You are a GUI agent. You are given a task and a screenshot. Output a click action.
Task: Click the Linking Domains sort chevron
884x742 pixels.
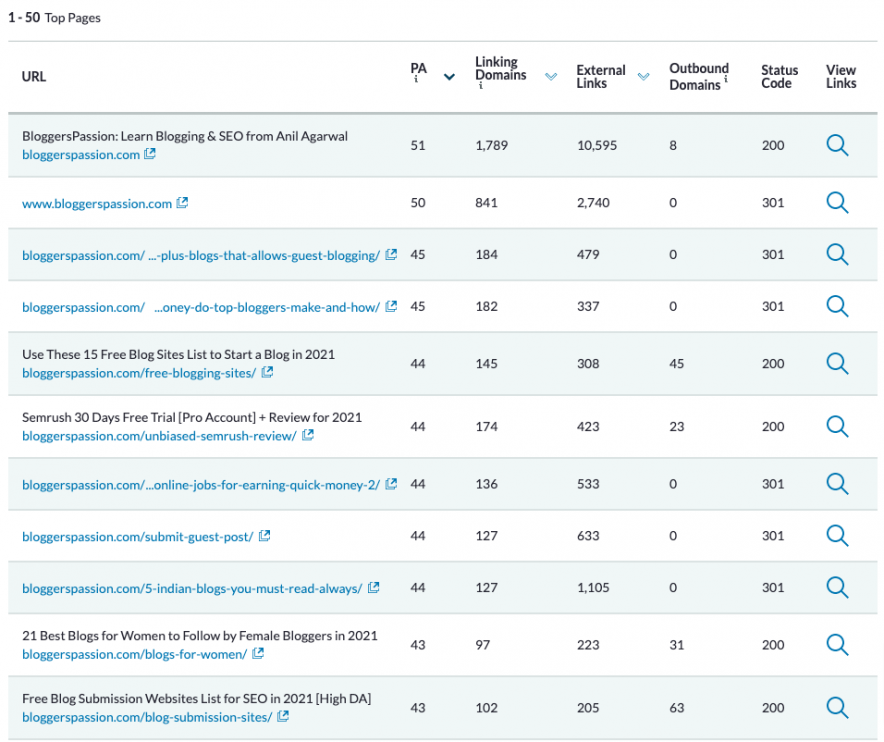[551, 76]
